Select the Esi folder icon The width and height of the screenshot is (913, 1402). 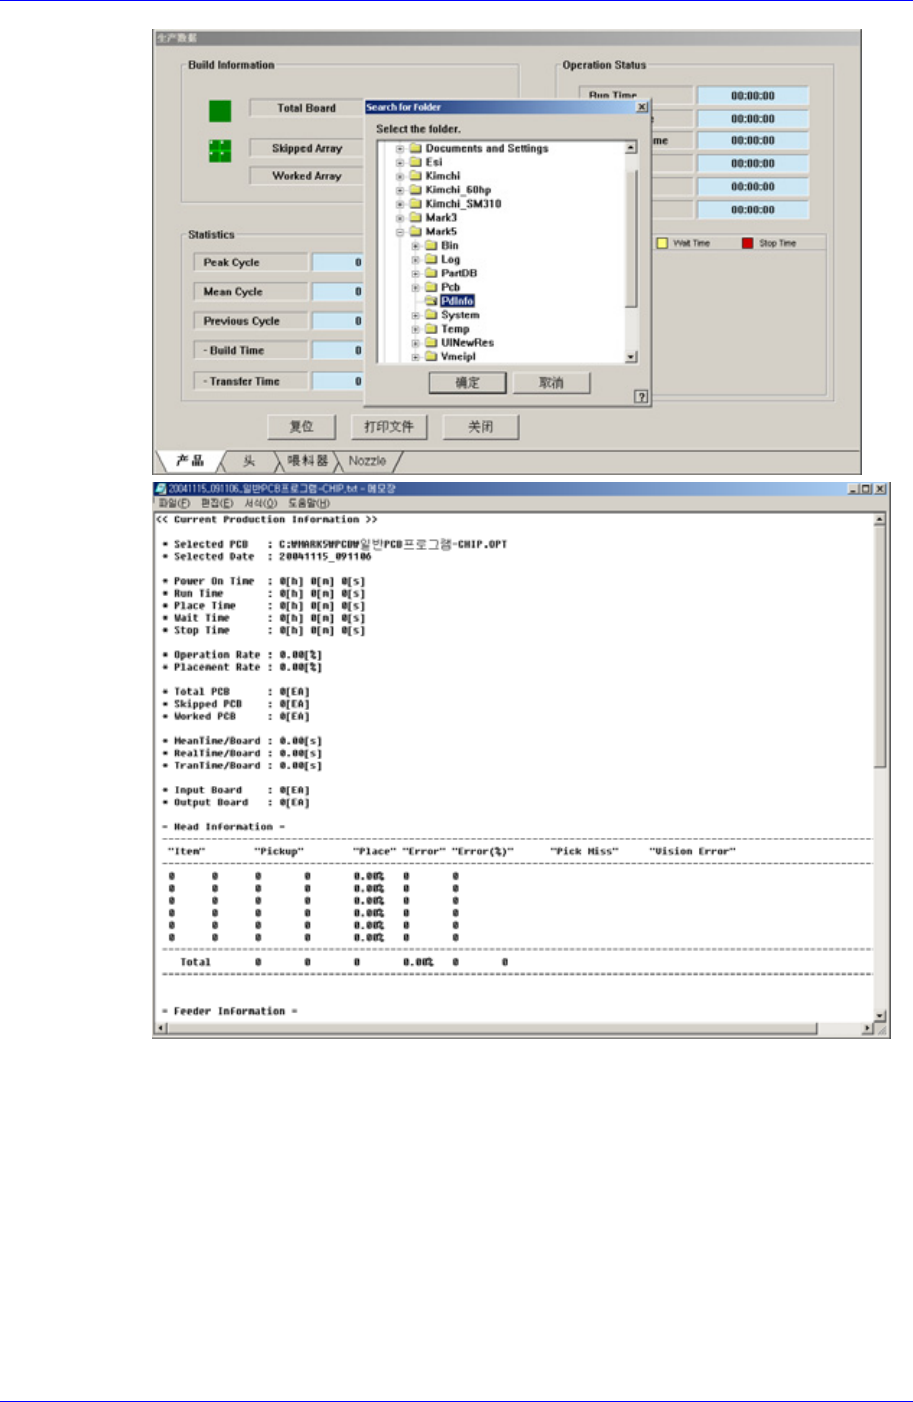pyautogui.click(x=415, y=162)
